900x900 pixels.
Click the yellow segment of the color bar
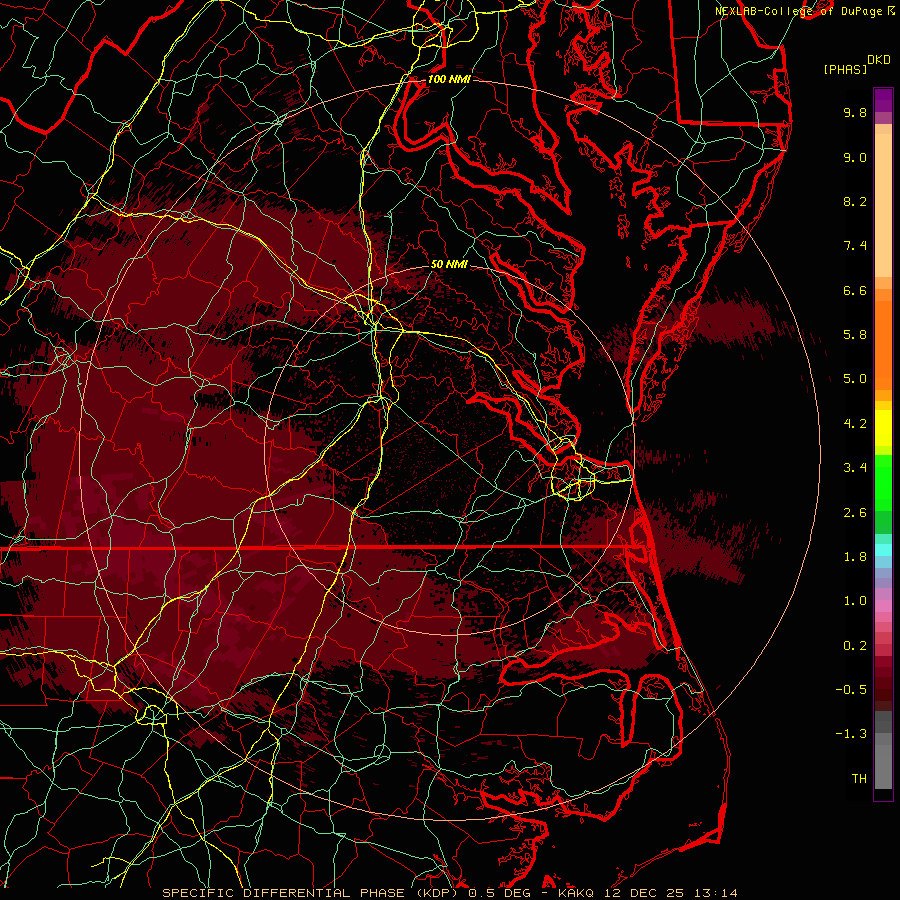[x=883, y=428]
